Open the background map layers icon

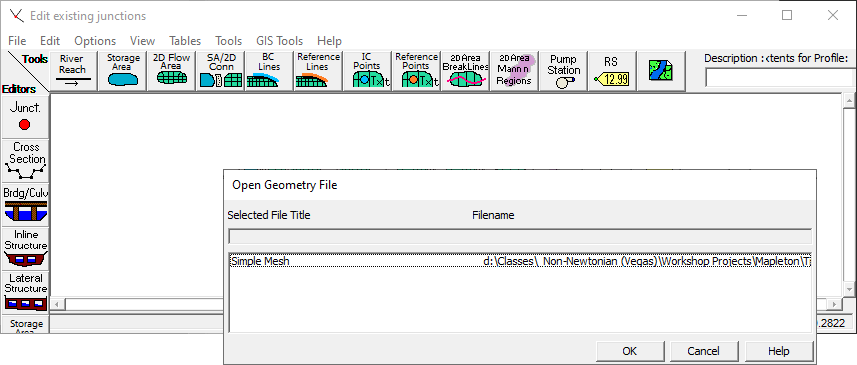661,70
